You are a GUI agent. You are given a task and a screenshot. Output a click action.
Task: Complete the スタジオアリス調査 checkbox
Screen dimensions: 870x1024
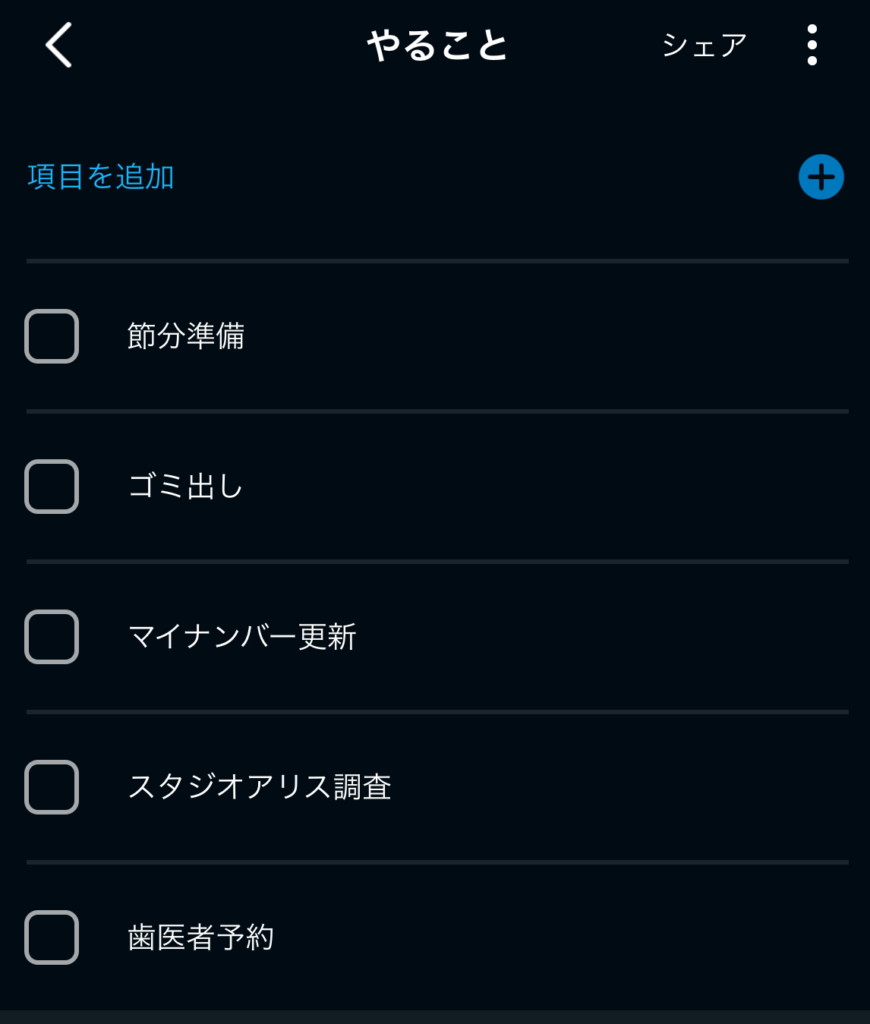tap(52, 787)
